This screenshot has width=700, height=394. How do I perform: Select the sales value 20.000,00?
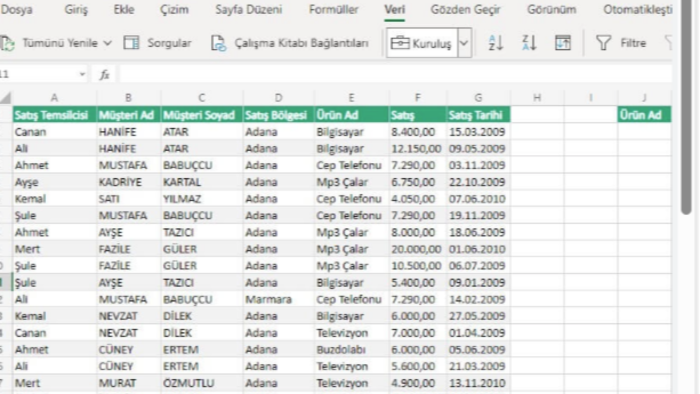(418, 249)
